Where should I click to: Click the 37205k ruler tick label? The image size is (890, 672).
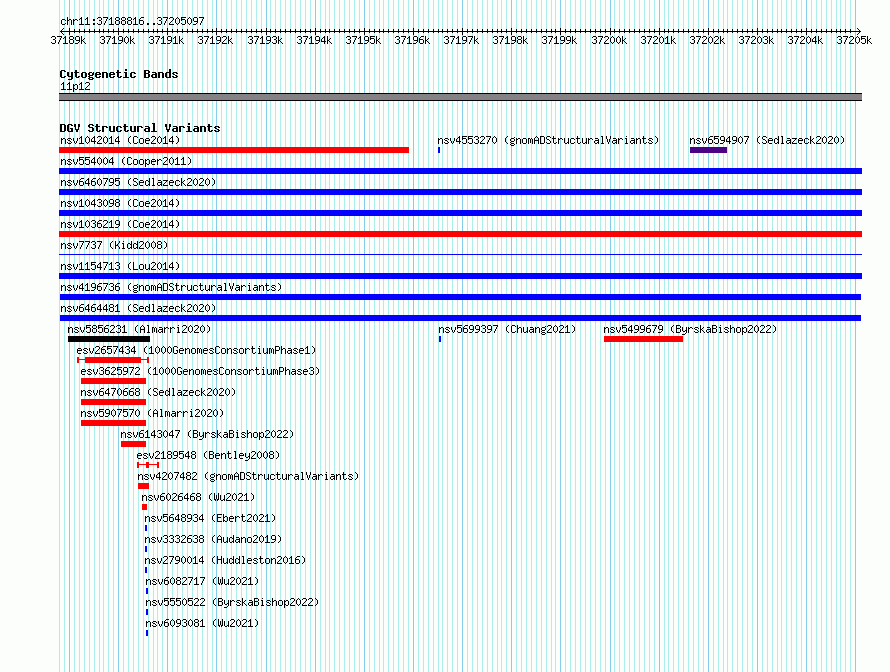(854, 40)
